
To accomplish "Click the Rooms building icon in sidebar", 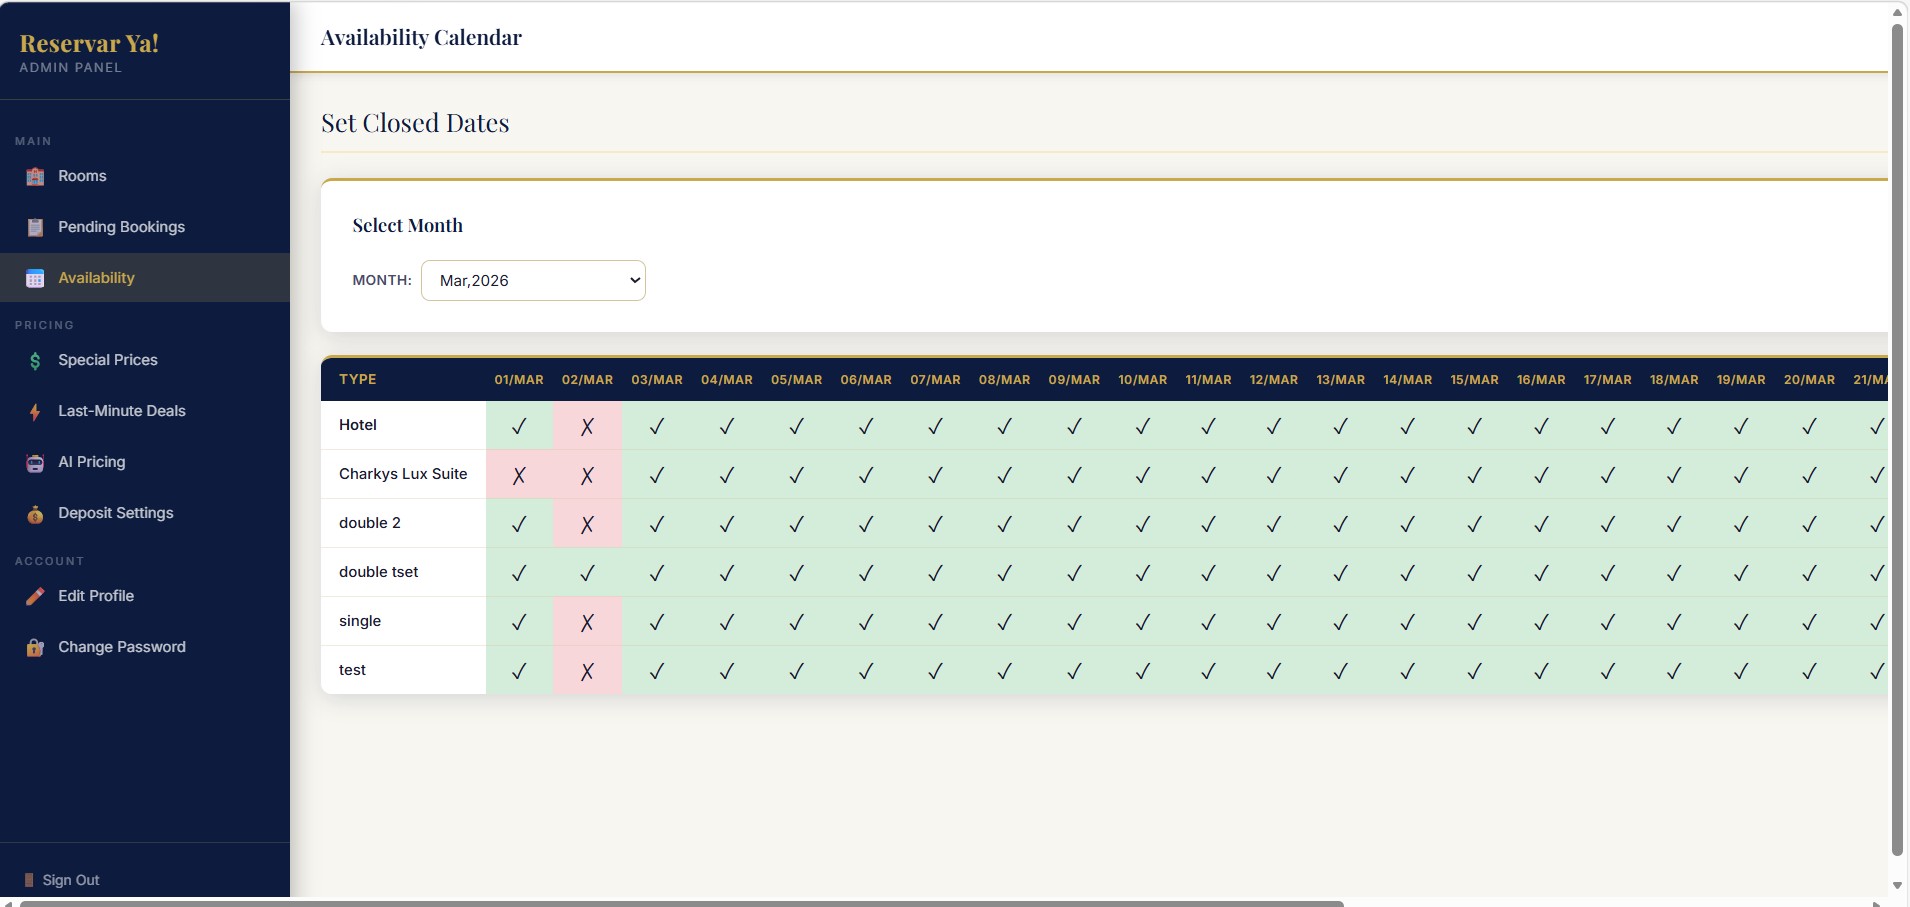I will [35, 177].
